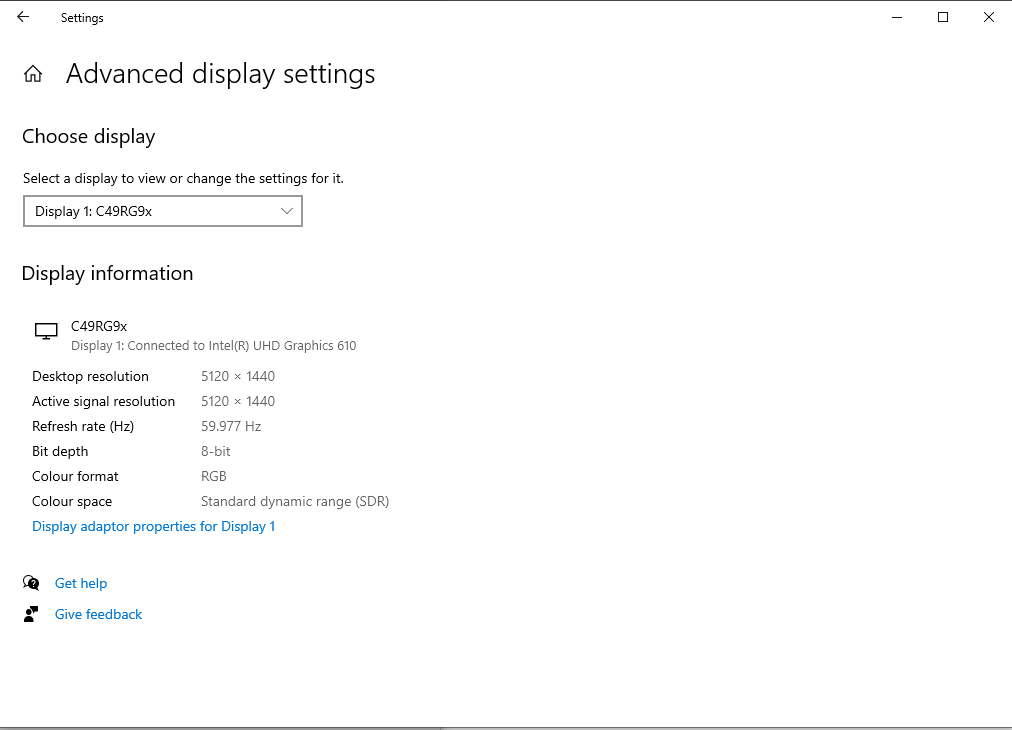Screen dimensions: 1012x730
Task: Click the Give feedback link
Action: [x=98, y=614]
